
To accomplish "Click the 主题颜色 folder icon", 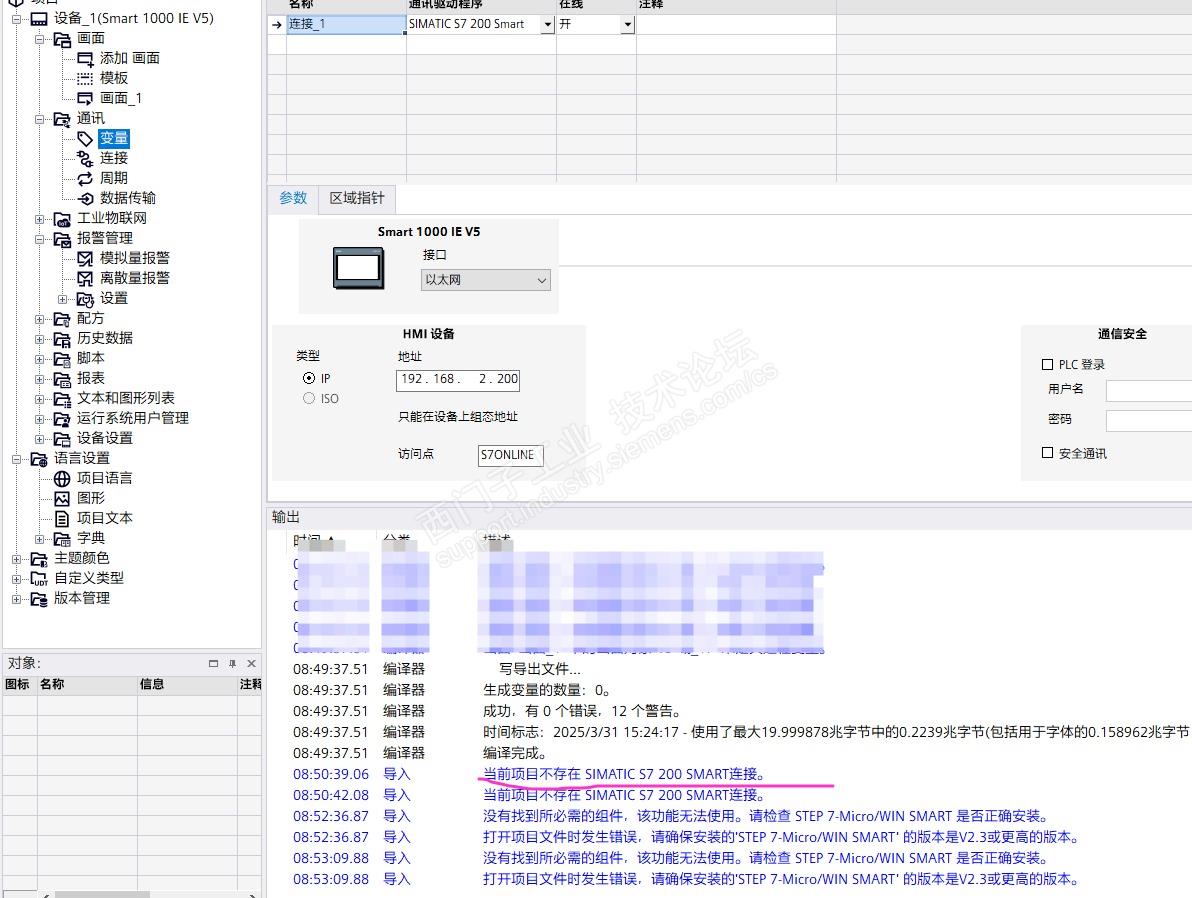I will 39,558.
